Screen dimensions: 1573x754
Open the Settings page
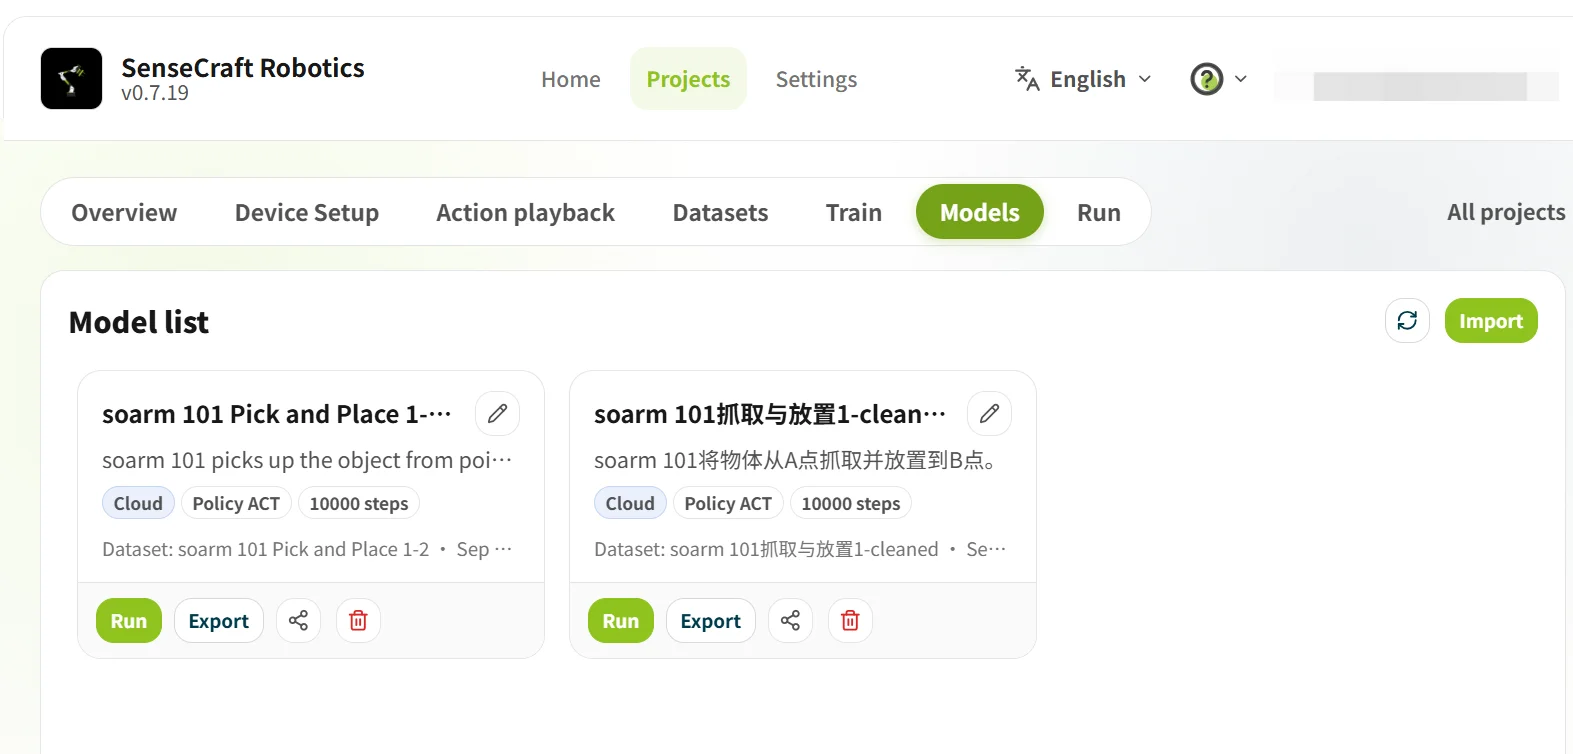[x=816, y=79]
